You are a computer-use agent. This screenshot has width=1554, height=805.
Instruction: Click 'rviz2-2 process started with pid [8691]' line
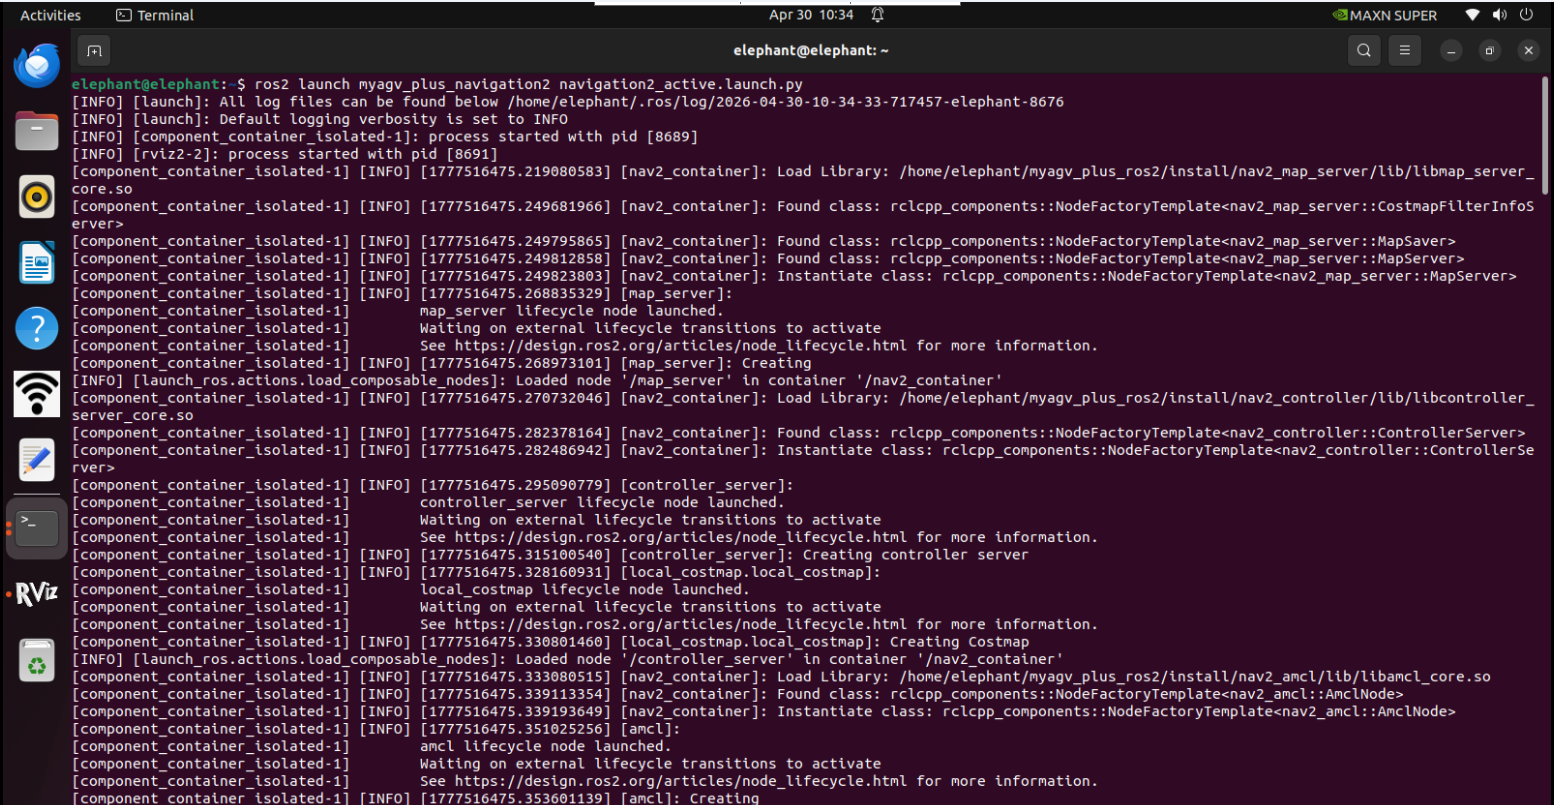pyautogui.click(x=285, y=154)
